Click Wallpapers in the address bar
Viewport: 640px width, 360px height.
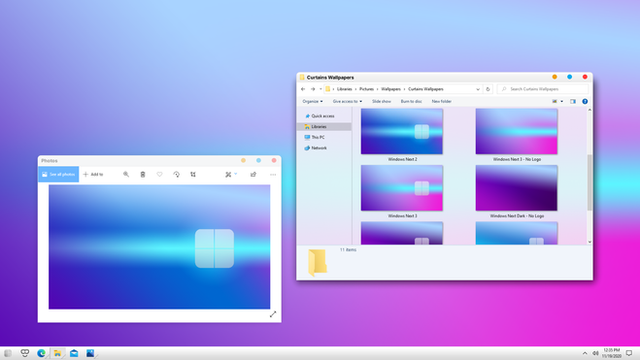coord(391,89)
